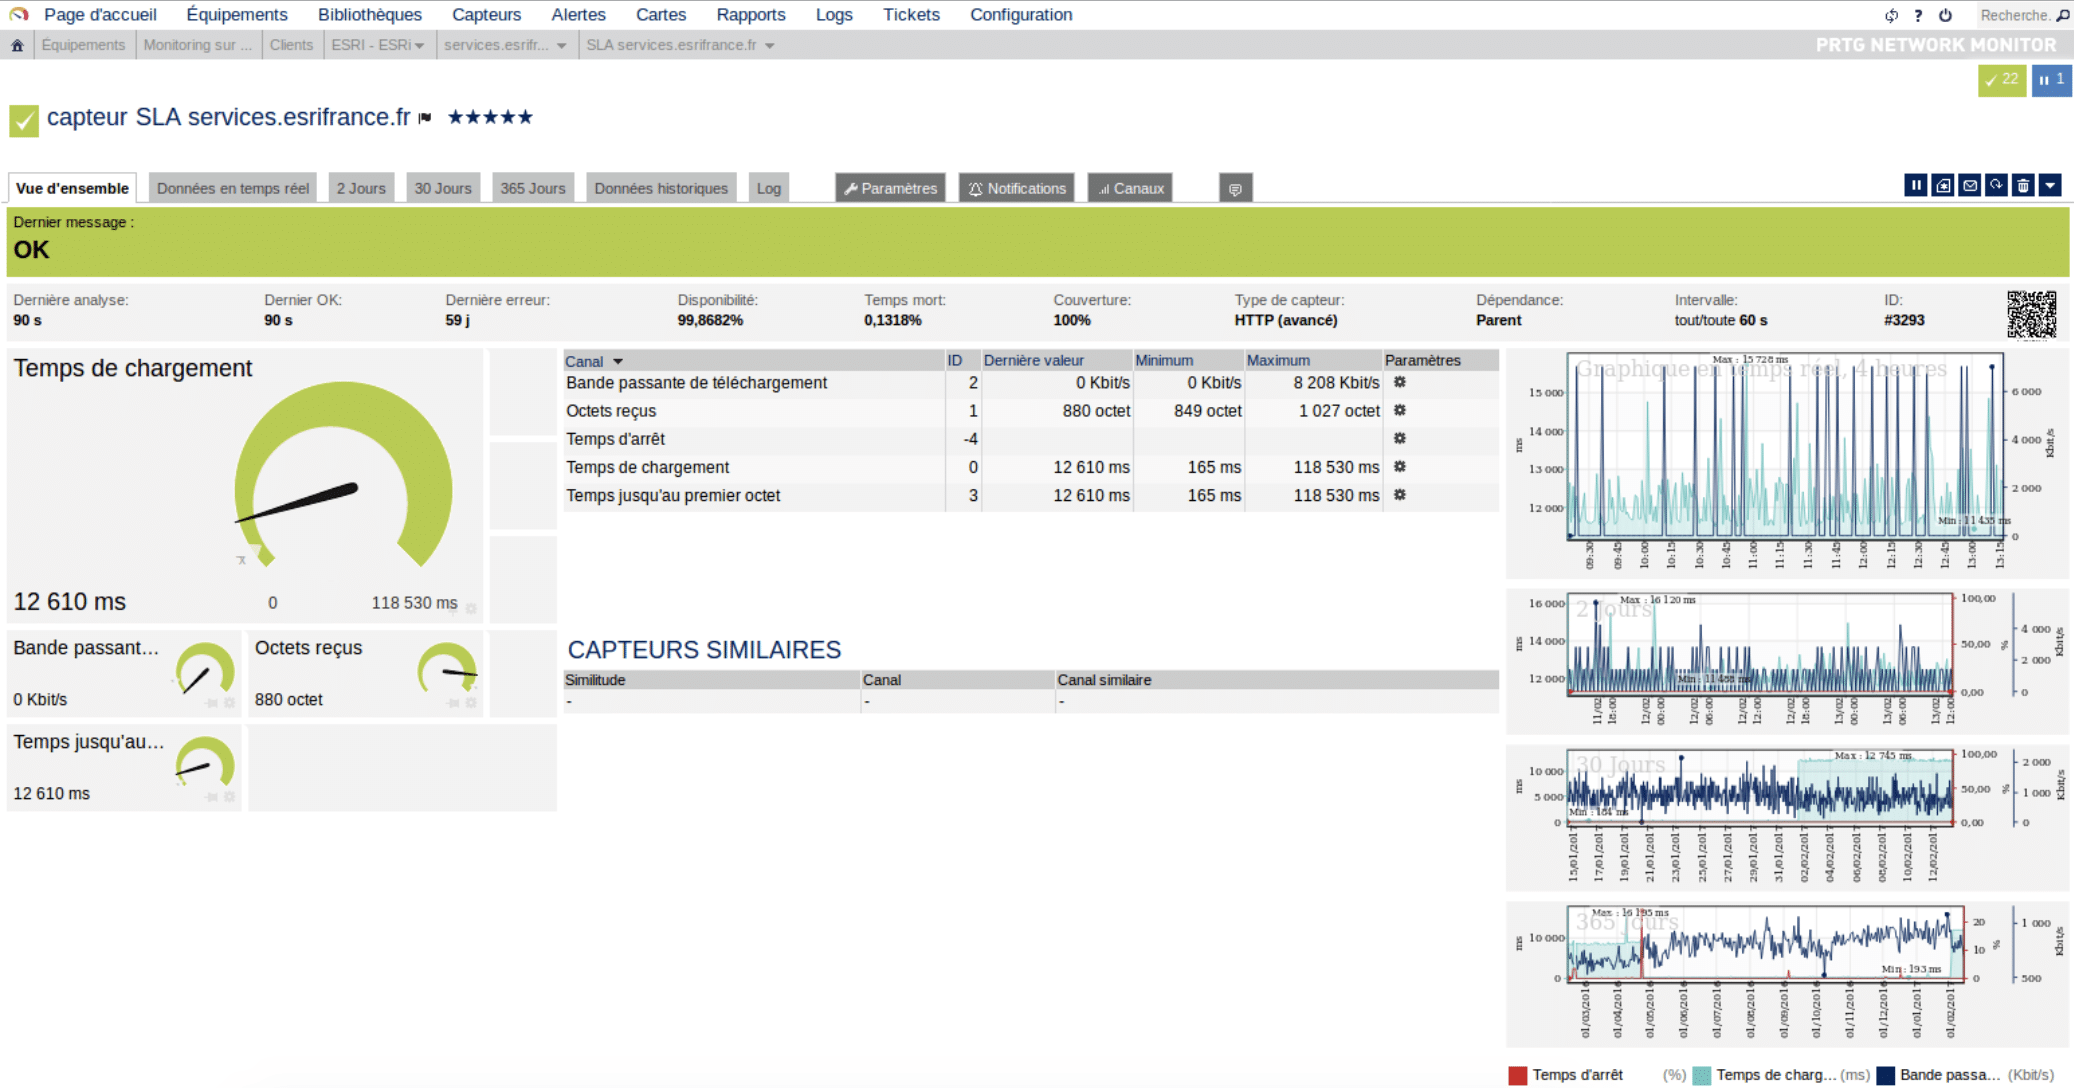The height and width of the screenshot is (1088, 2074).
Task: Open the more actions dropdown arrow
Action: (2050, 185)
